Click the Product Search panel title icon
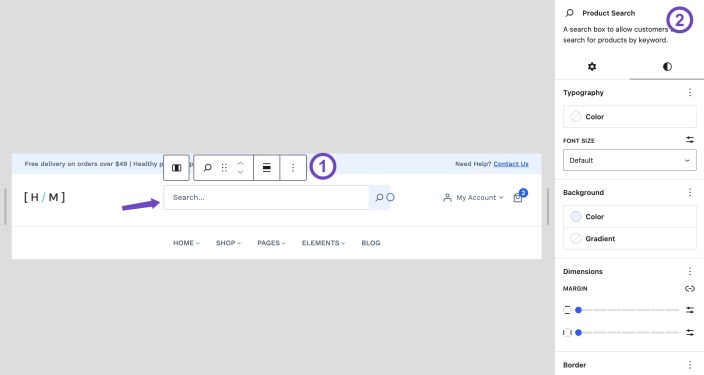This screenshot has height=375, width=704. (x=569, y=13)
